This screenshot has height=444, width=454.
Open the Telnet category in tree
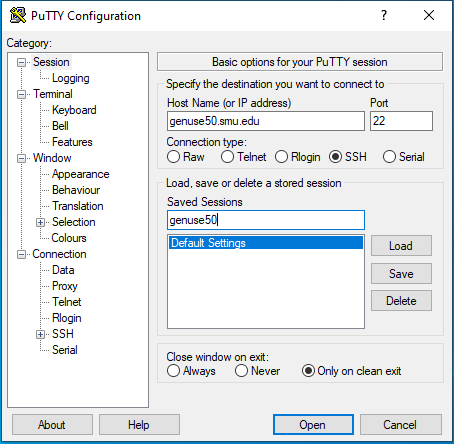[x=67, y=302]
